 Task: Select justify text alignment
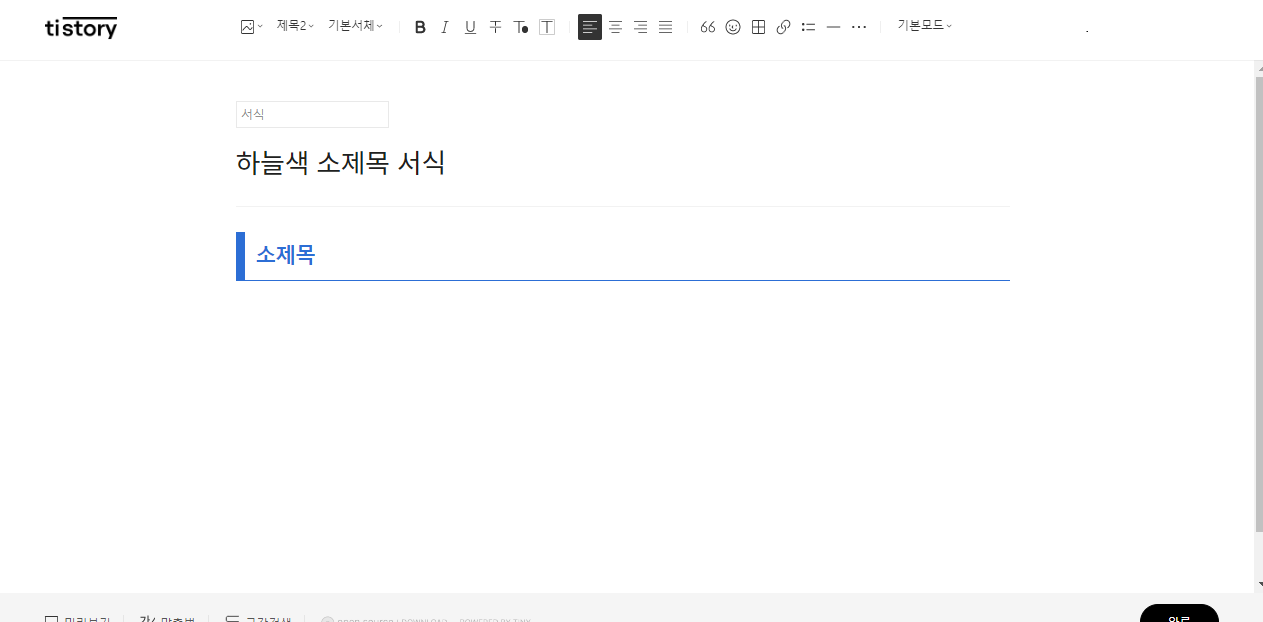pos(665,27)
